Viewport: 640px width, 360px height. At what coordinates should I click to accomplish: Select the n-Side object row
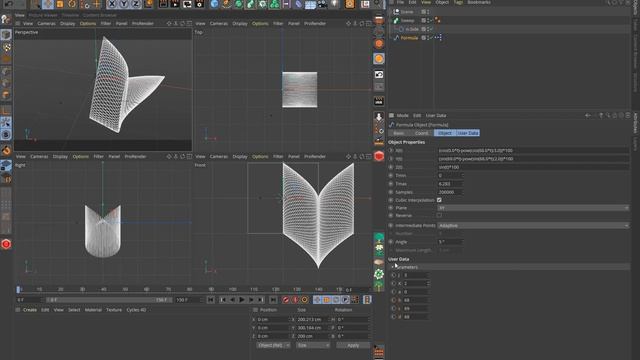tap(509, 29)
